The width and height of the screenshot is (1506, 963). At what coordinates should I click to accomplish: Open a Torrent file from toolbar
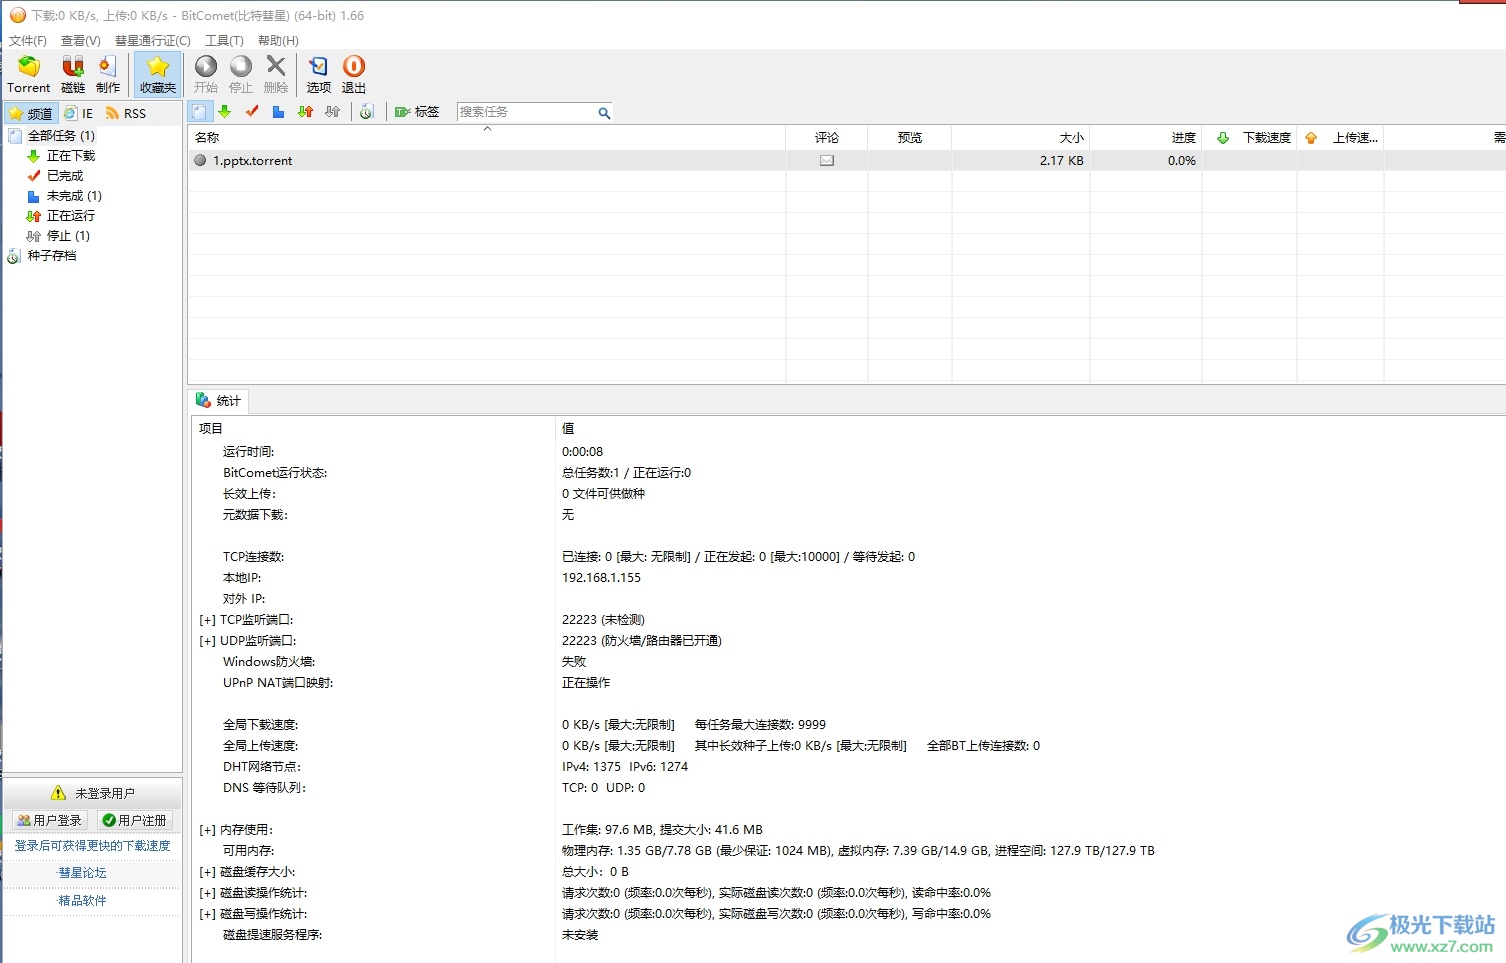28,75
